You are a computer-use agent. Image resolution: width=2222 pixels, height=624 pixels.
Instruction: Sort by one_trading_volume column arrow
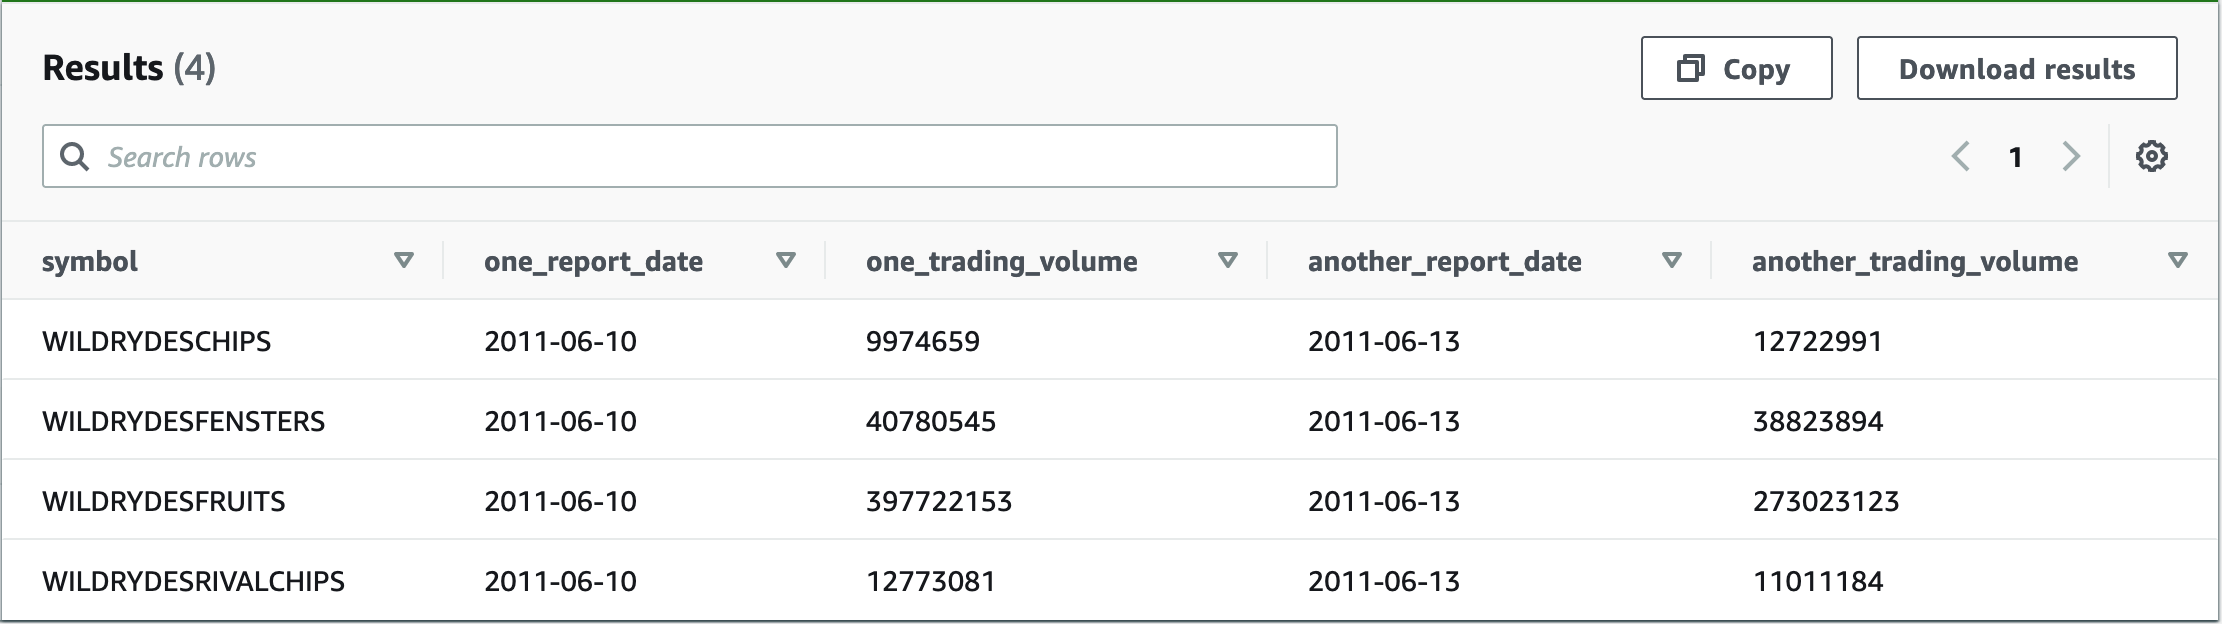click(x=1228, y=261)
